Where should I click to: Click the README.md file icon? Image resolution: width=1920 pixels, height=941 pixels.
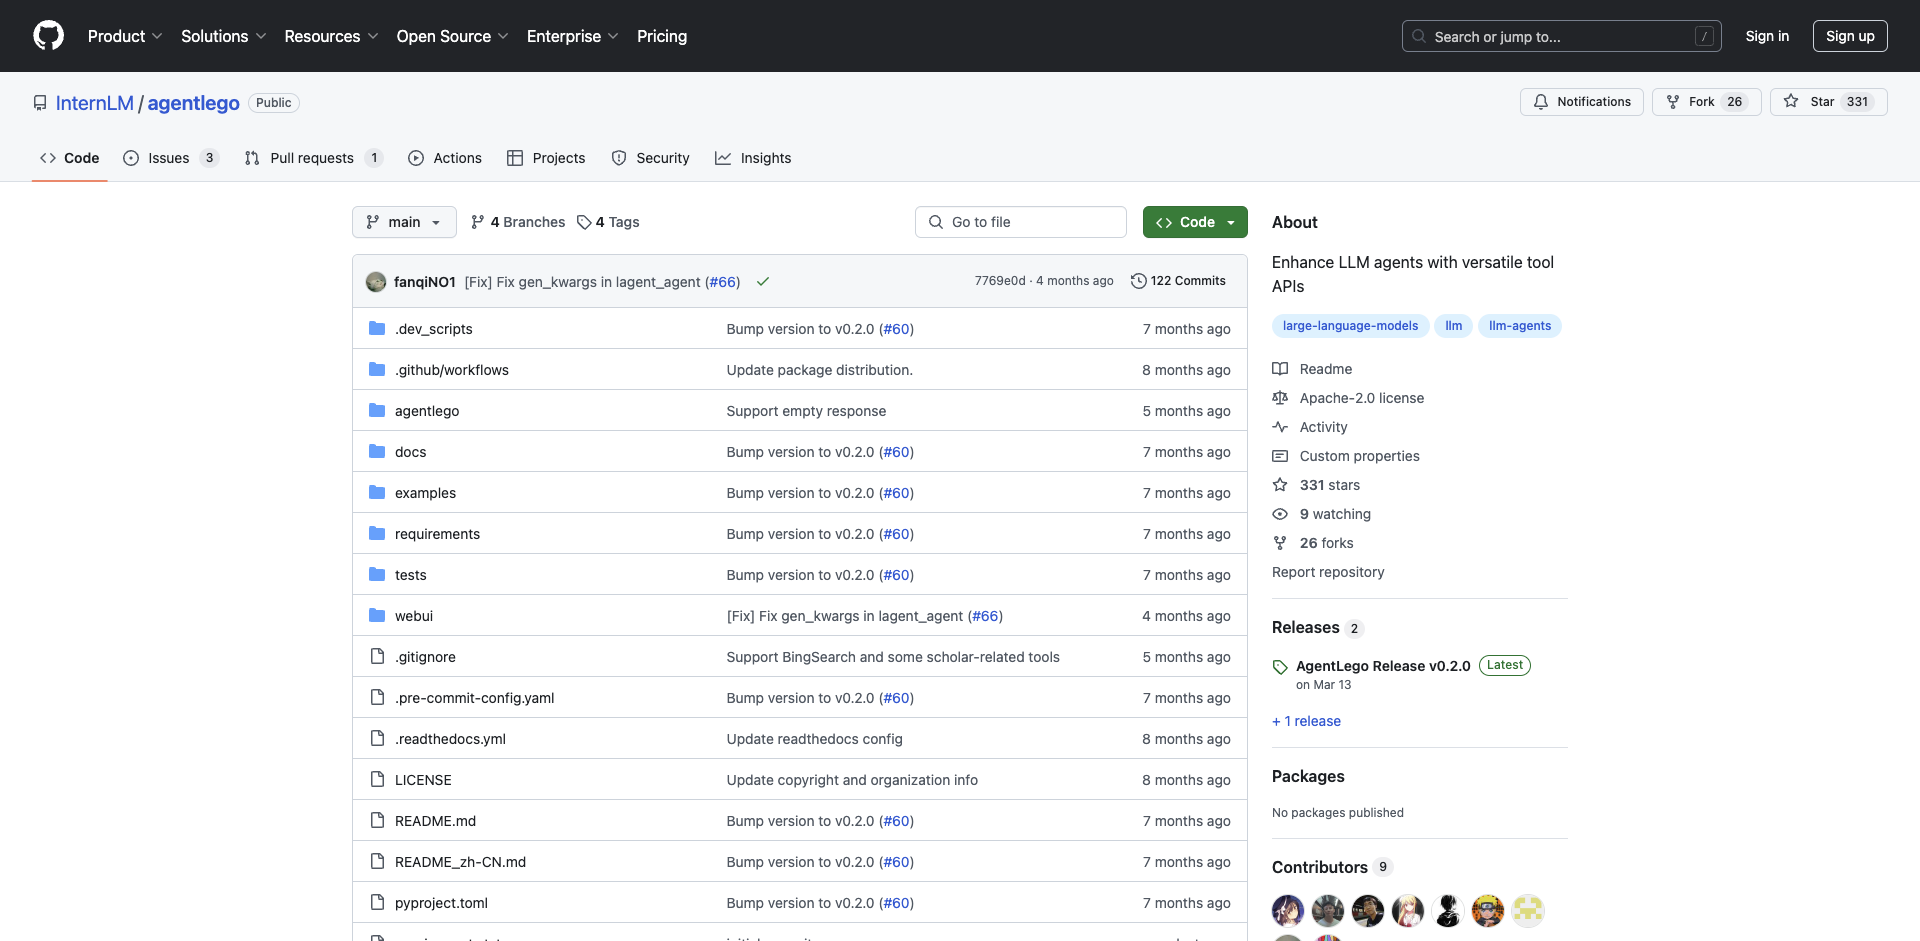click(x=377, y=820)
